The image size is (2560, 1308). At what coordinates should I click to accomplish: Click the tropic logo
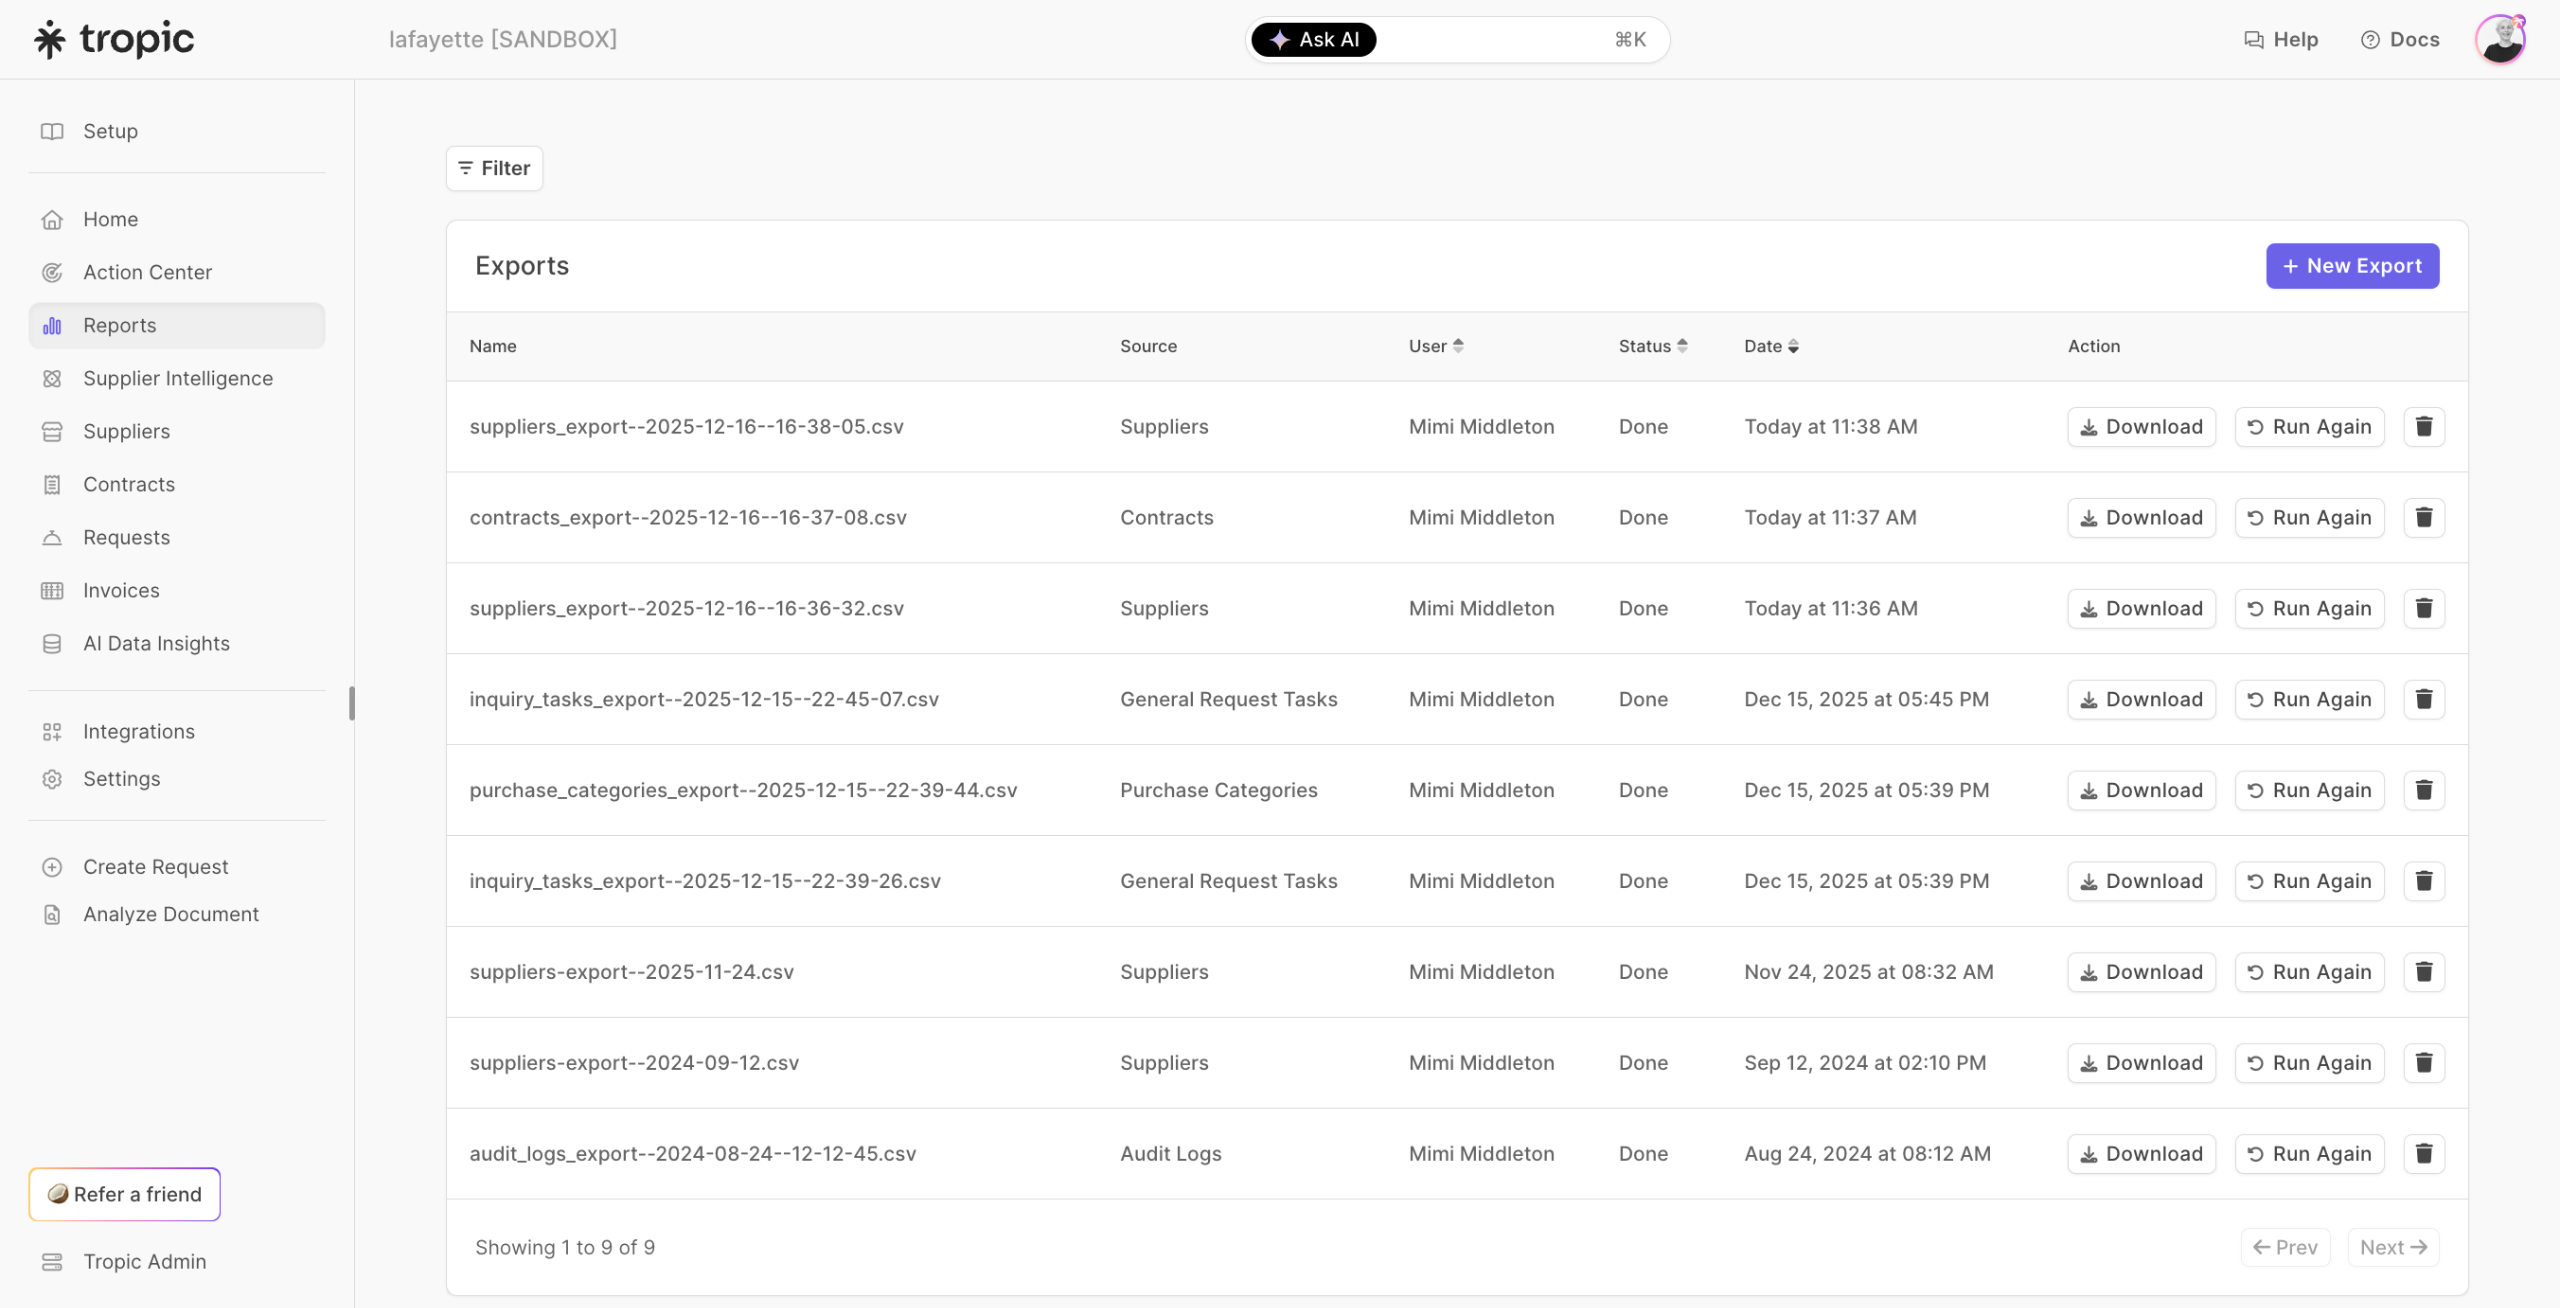(114, 39)
